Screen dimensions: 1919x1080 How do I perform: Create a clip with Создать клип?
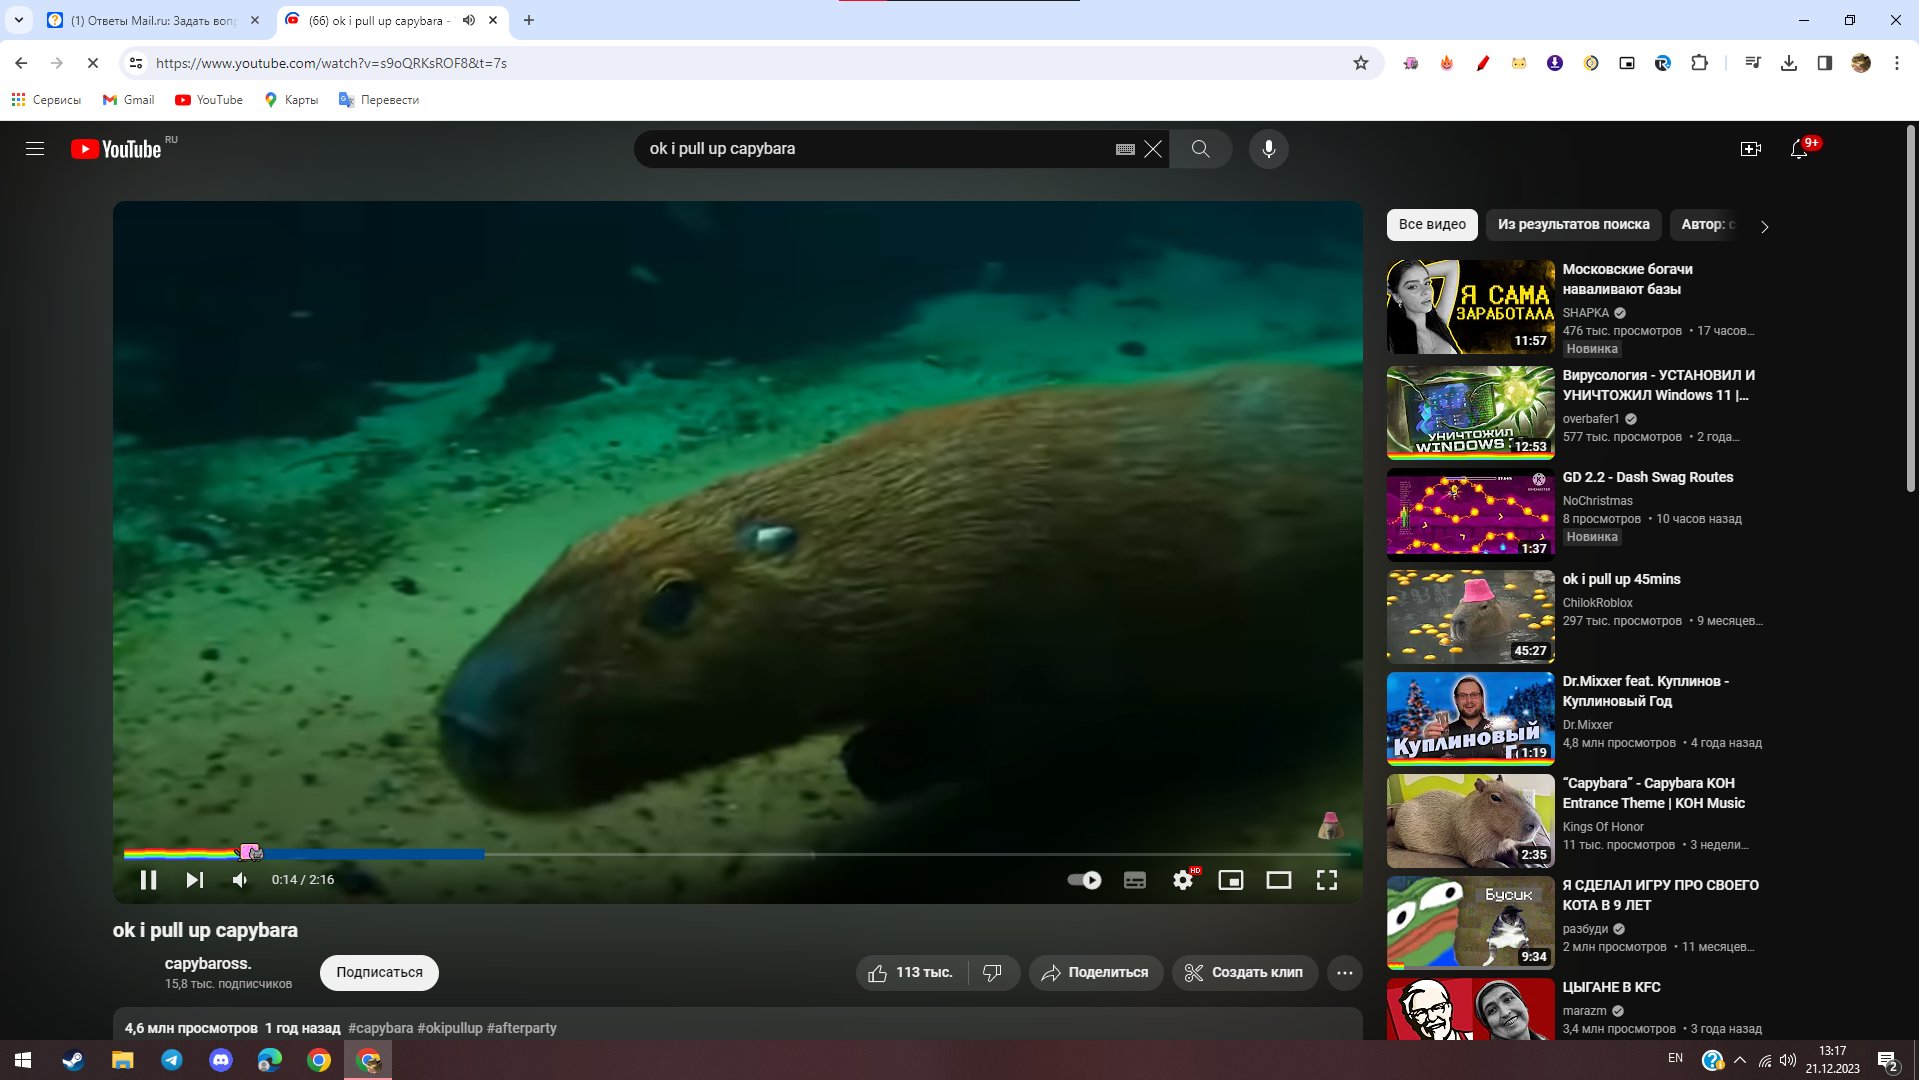click(1245, 972)
